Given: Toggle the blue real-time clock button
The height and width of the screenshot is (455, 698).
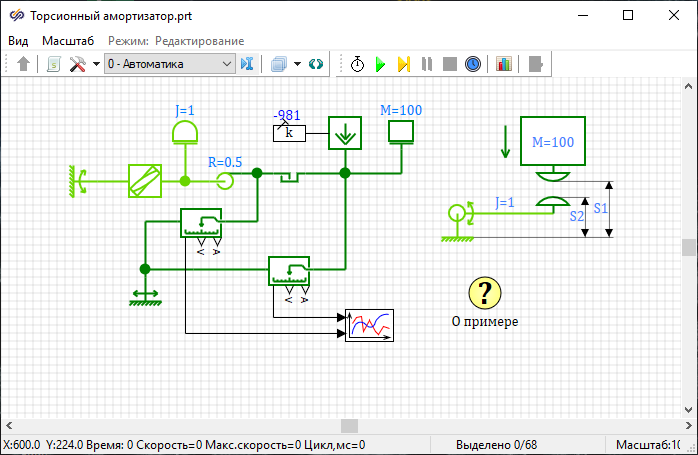Looking at the screenshot, I should coord(473,64).
